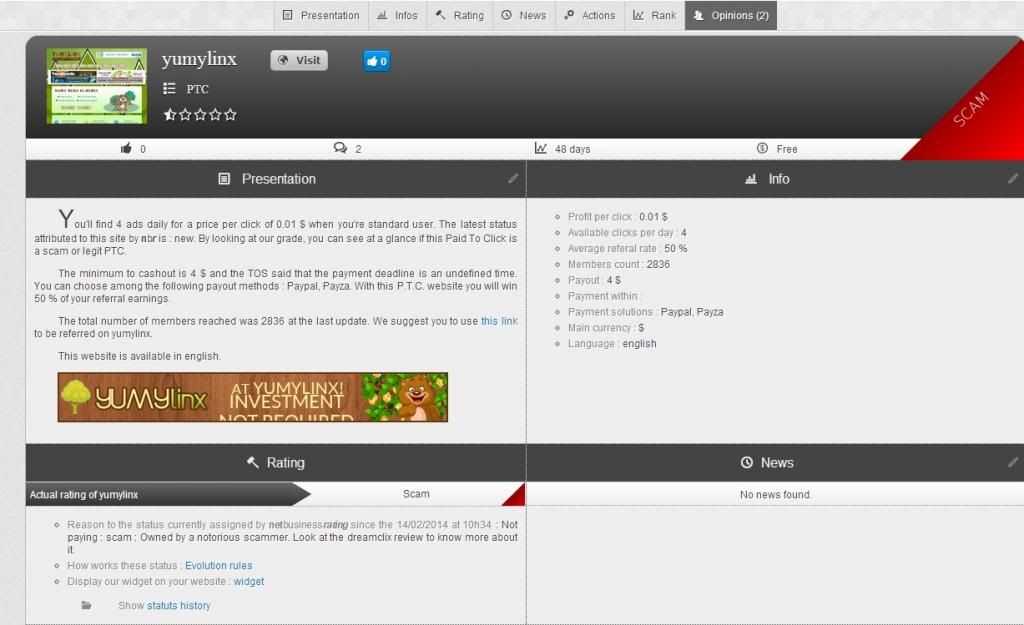This screenshot has width=1024, height=625.
Task: Click 'Payment solutions : Paypal, Payza' row
Action: 645,312
